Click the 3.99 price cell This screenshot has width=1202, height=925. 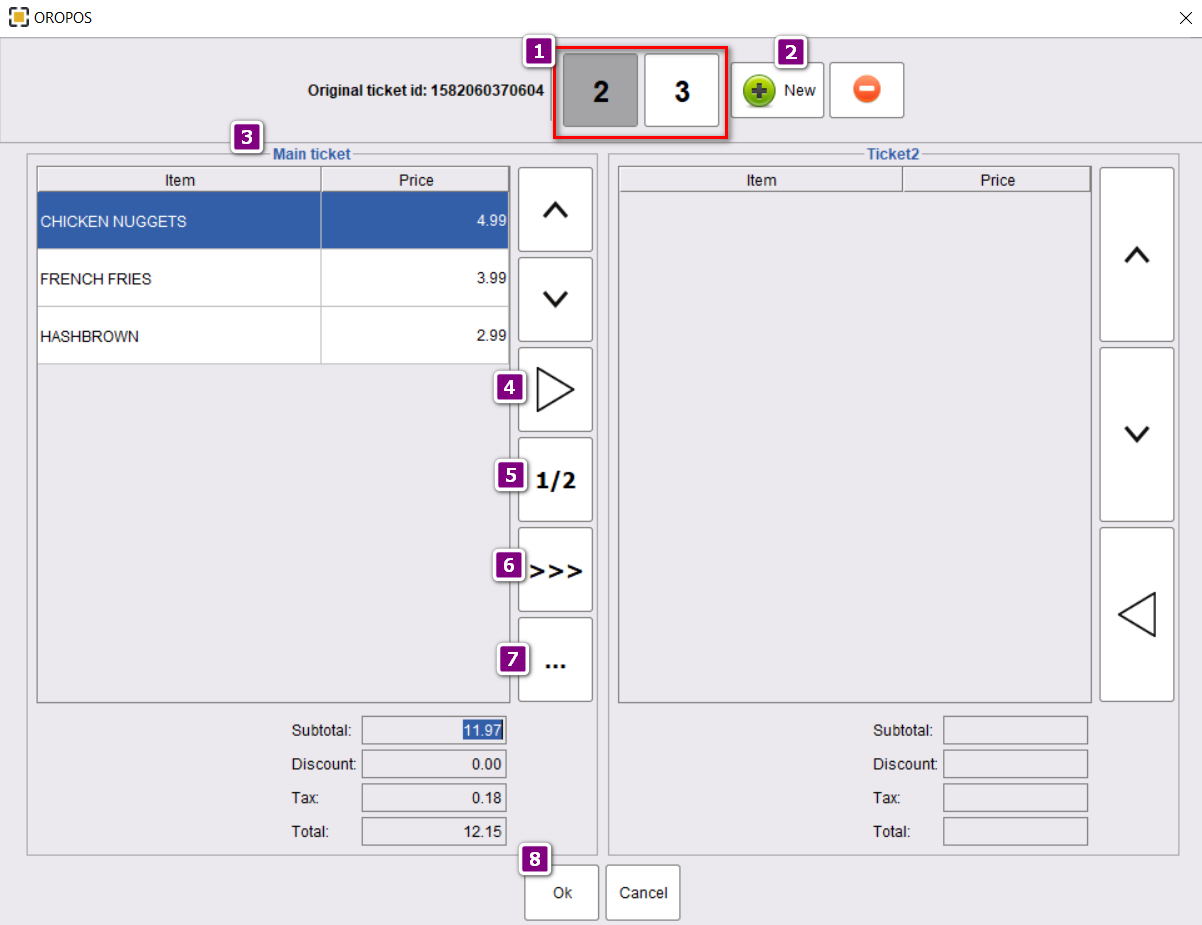pos(415,278)
